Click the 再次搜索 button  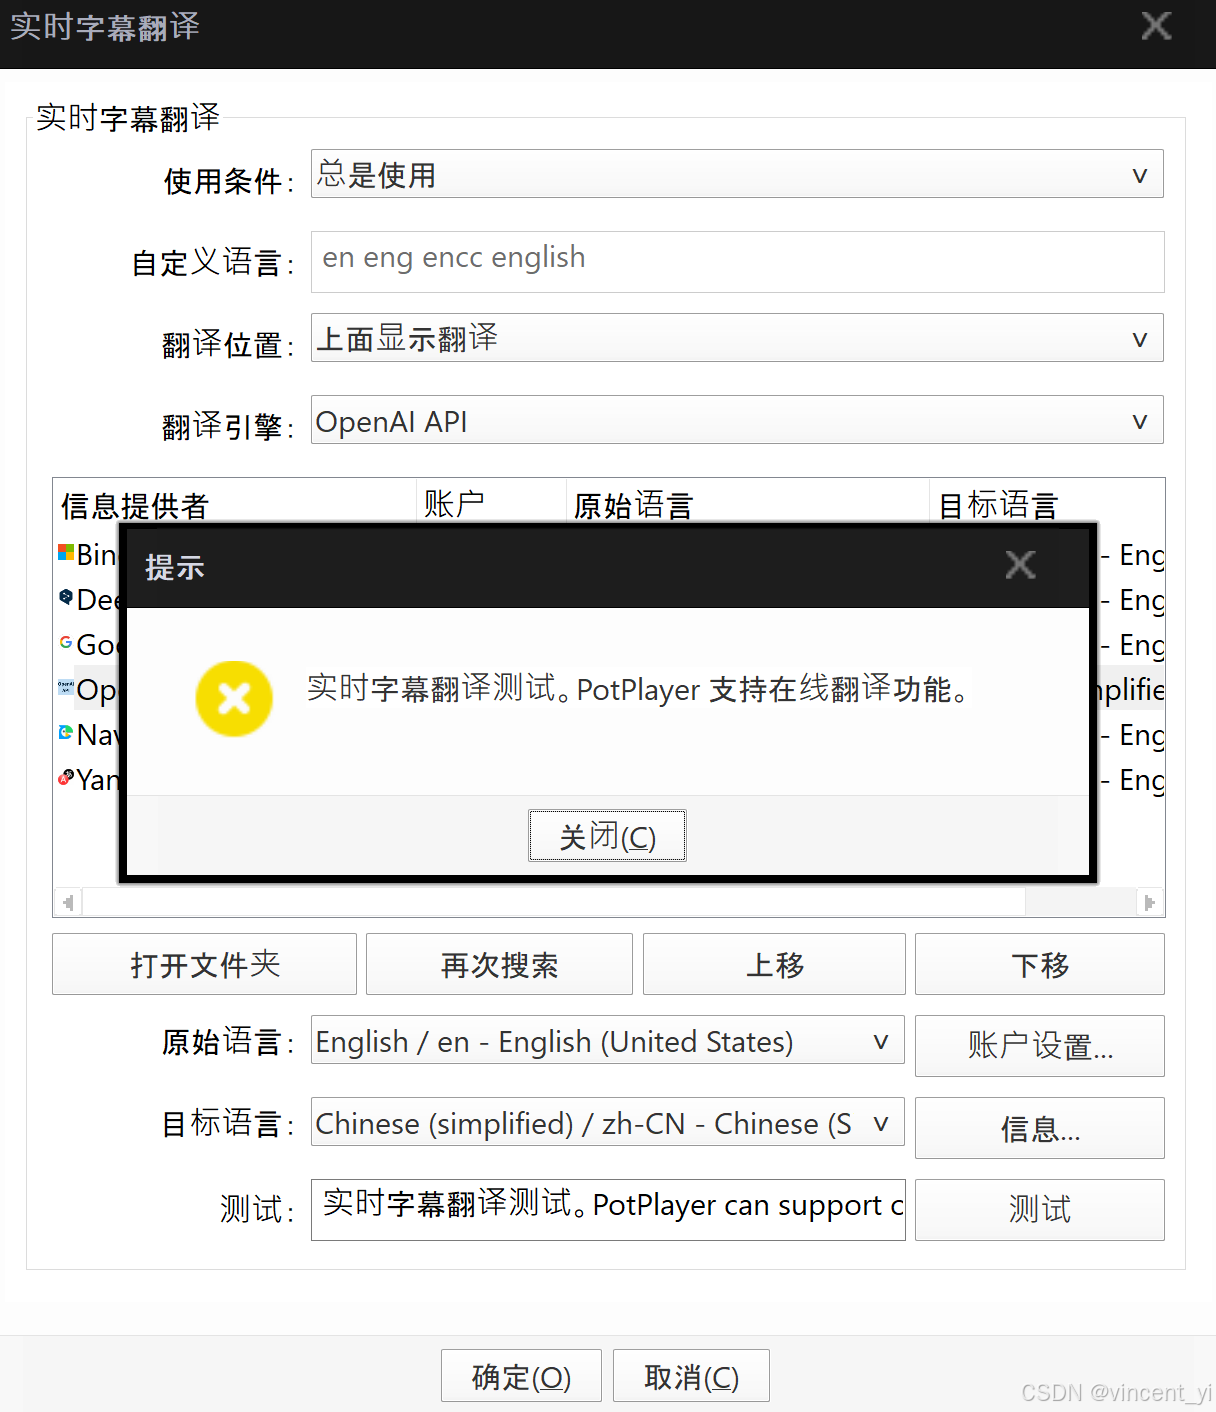pyautogui.click(x=499, y=964)
